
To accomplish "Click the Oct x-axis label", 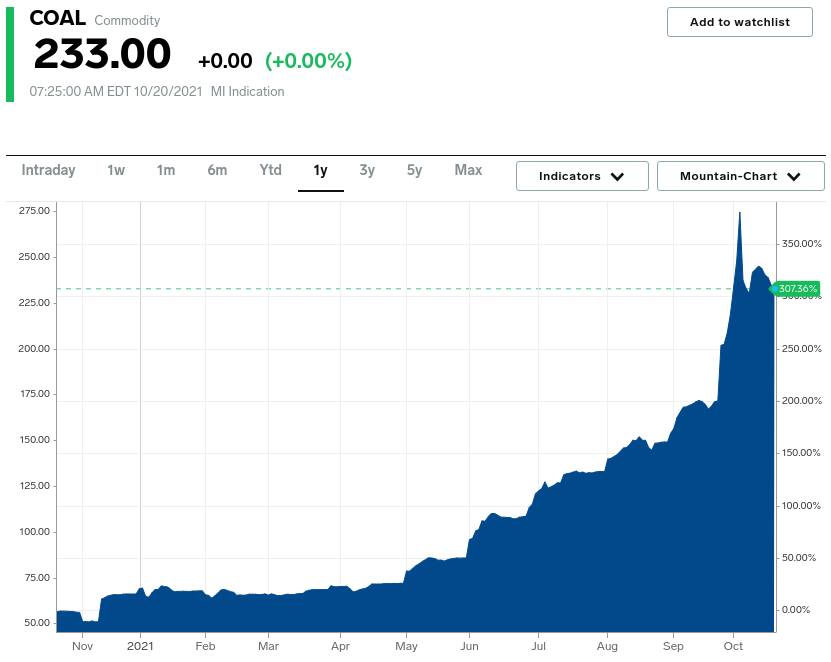I will click(733, 646).
